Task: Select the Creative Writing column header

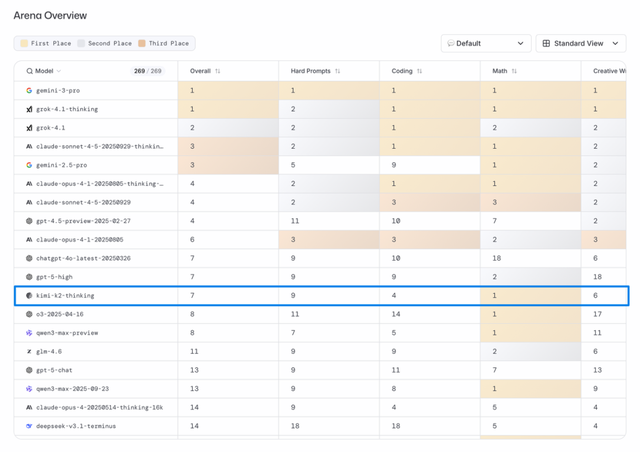Action: tap(608, 72)
